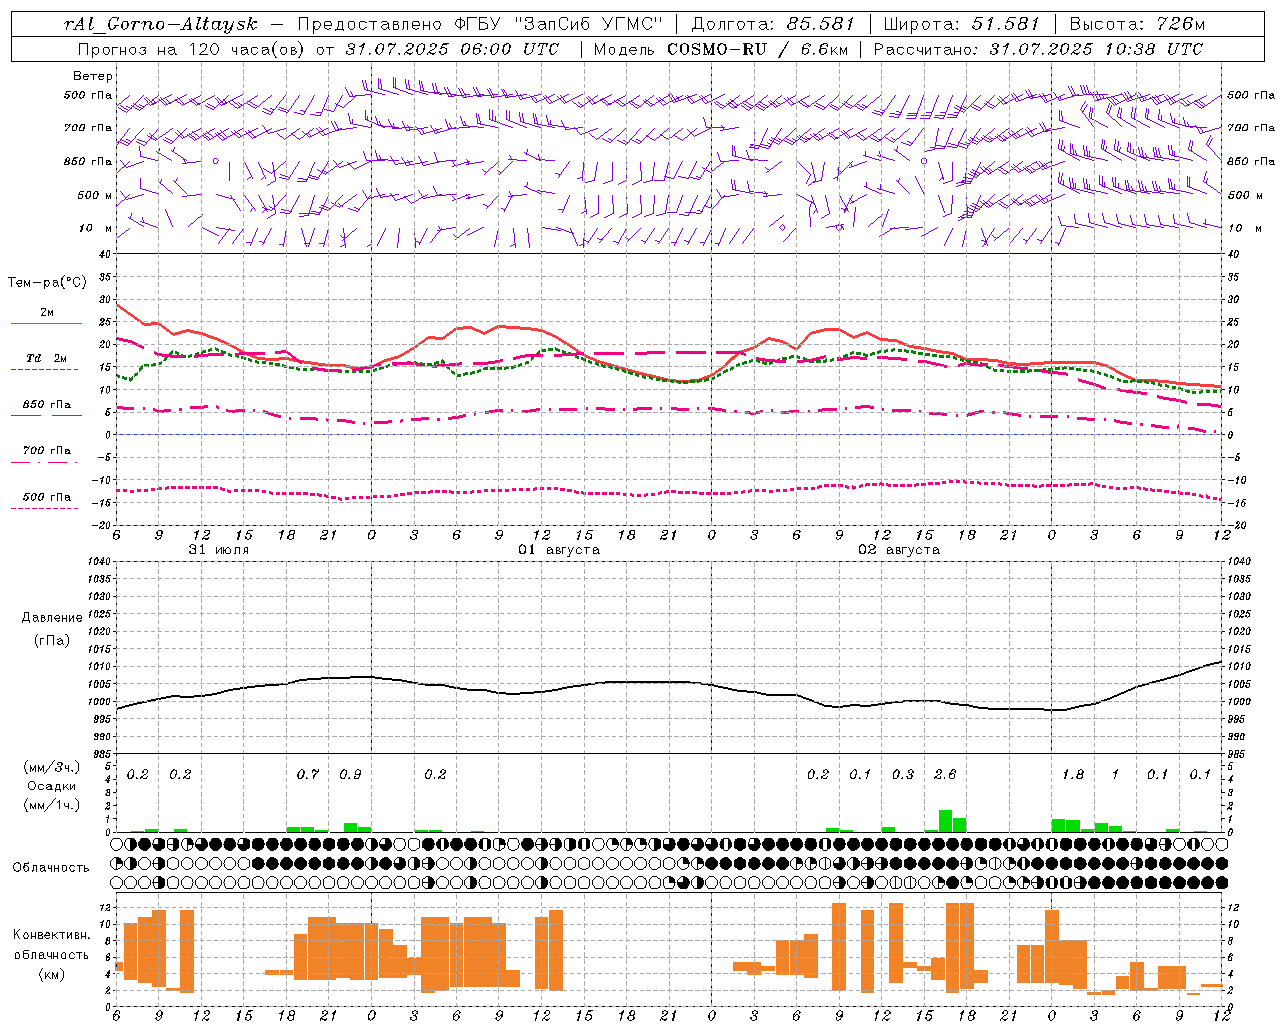Click the Td 2м dew point legend label
Viewport: 1280px width, 1024px height.
click(x=46, y=358)
